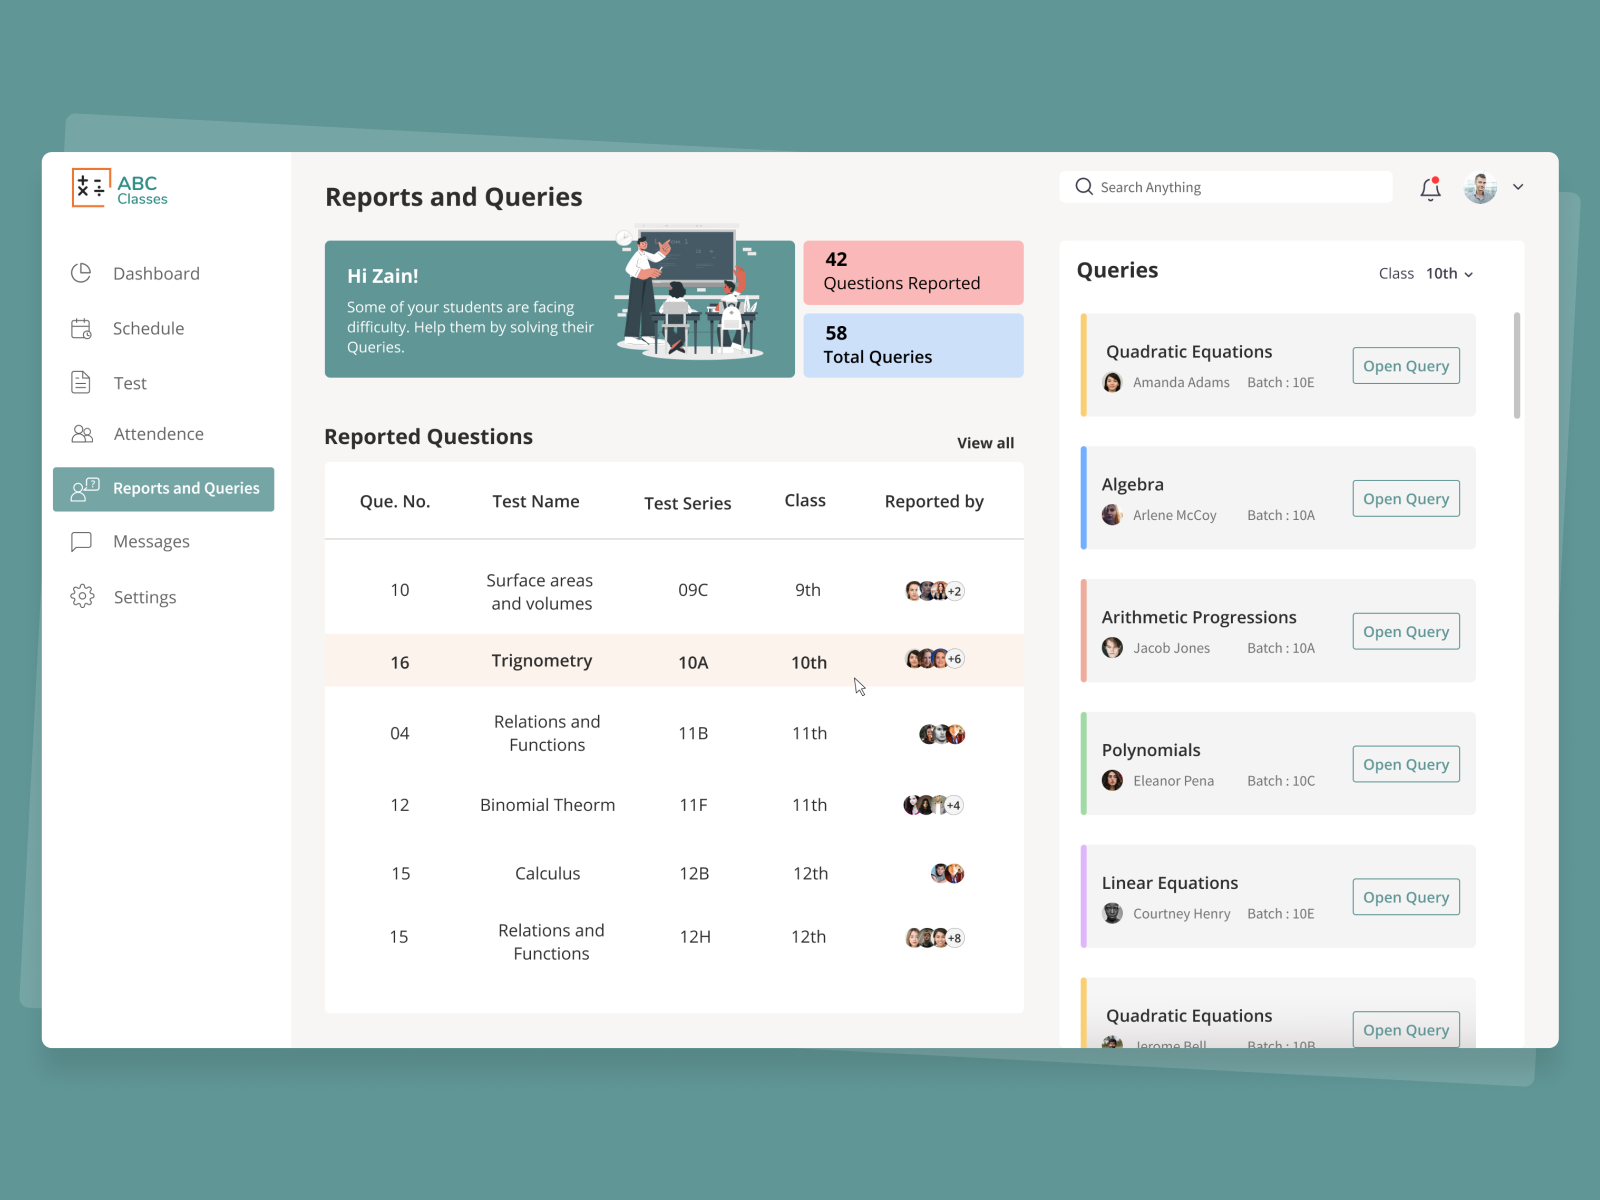Click the Settings gear icon
The width and height of the screenshot is (1600, 1200).
tap(81, 596)
